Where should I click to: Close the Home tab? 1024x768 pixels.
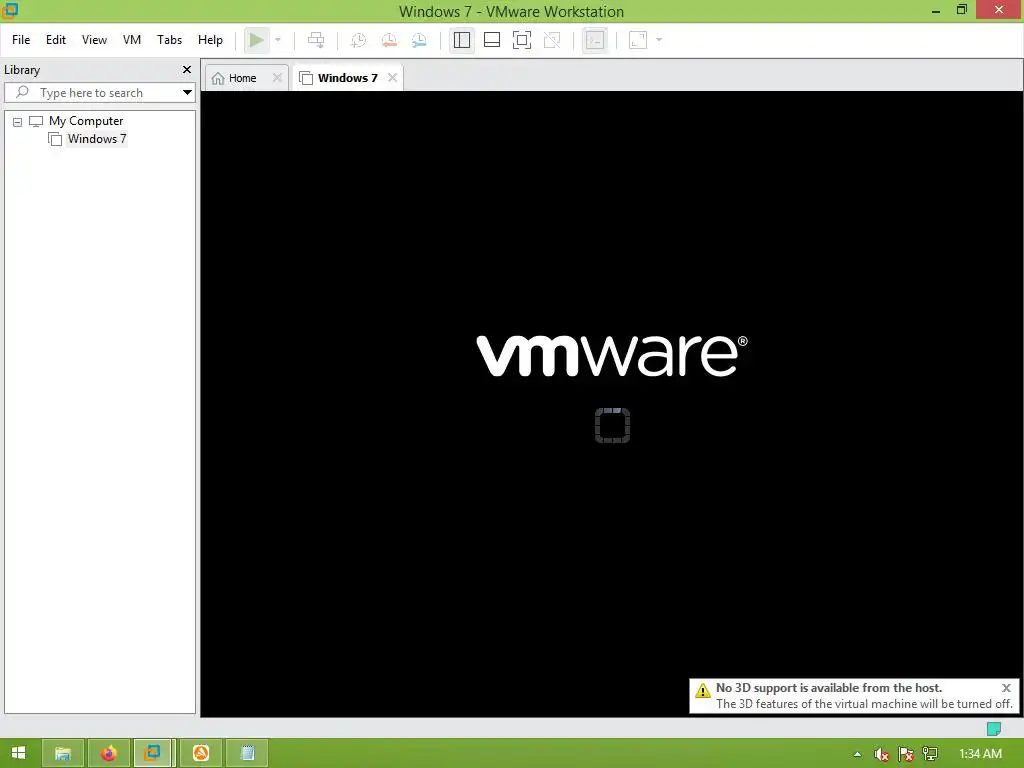pyautogui.click(x=277, y=78)
